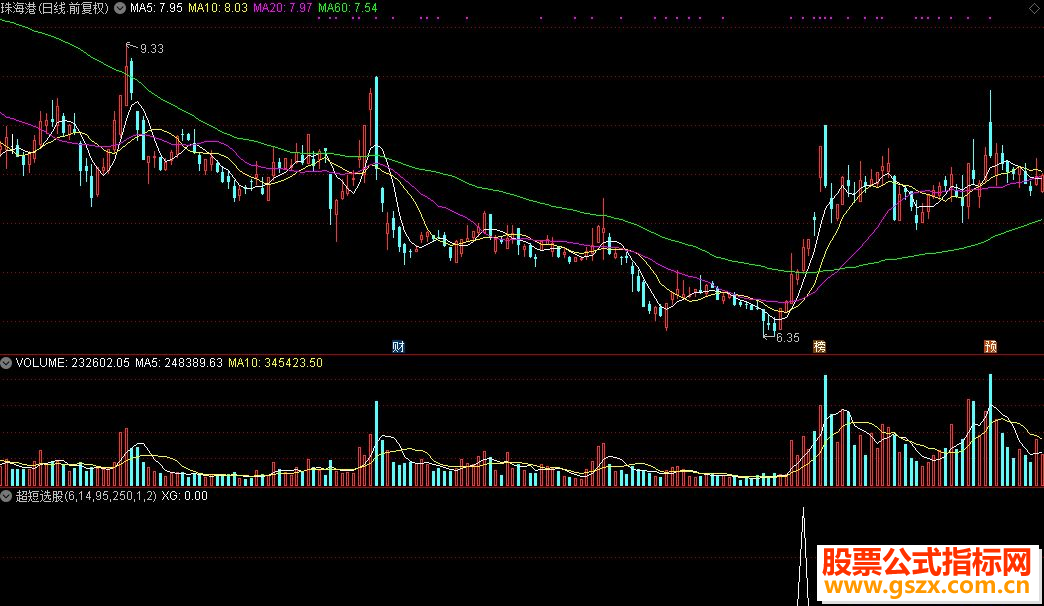Click the 9.33 high price label
The width and height of the screenshot is (1044, 606).
pyautogui.click(x=152, y=49)
